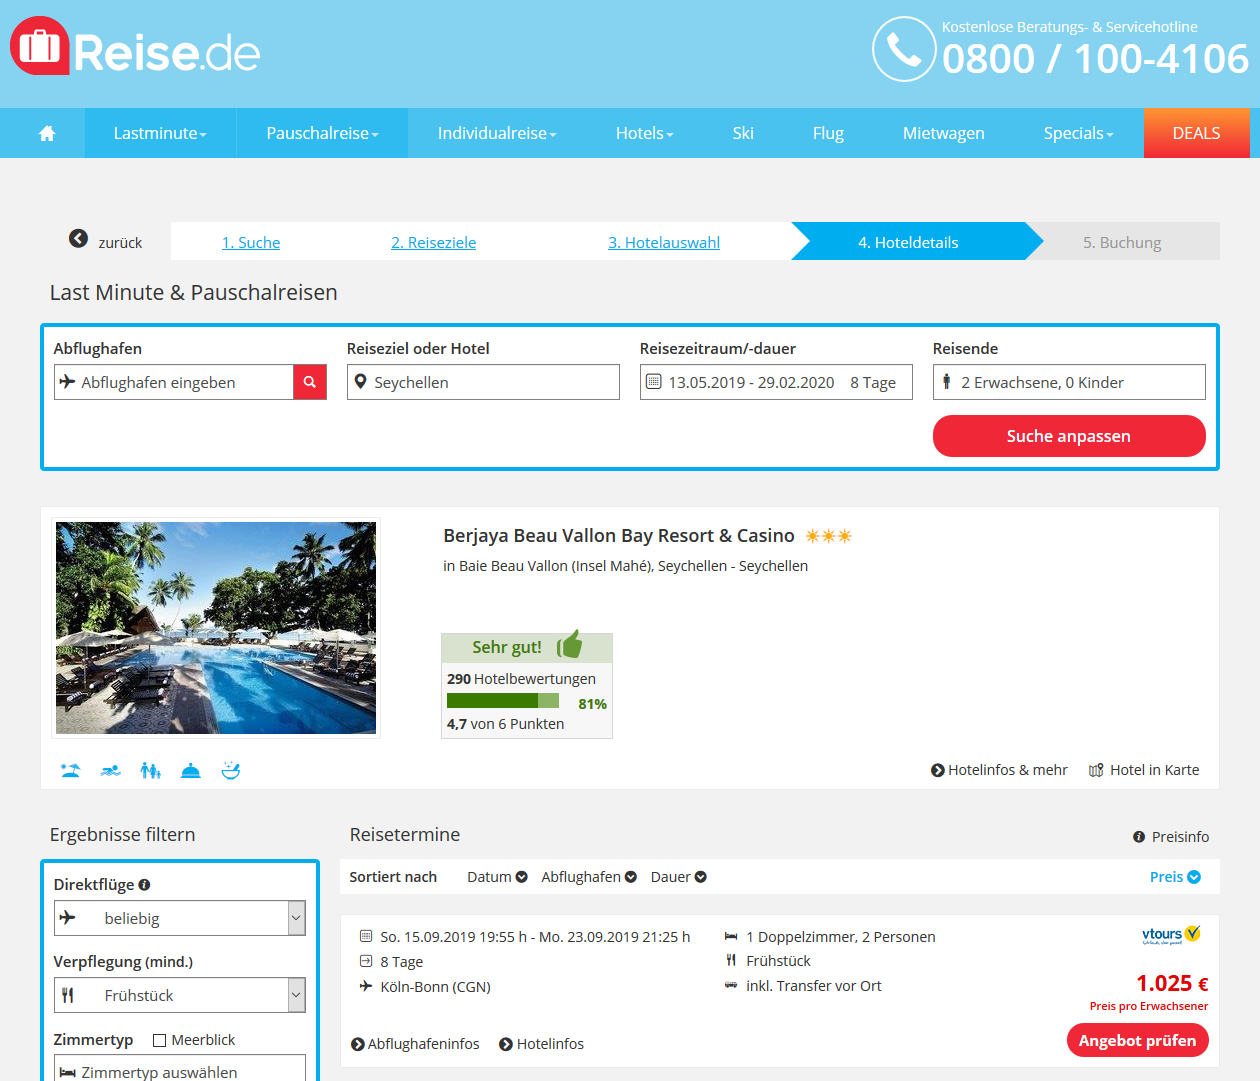
Task: Go to step 3. Hotelauswahl
Action: click(x=664, y=242)
